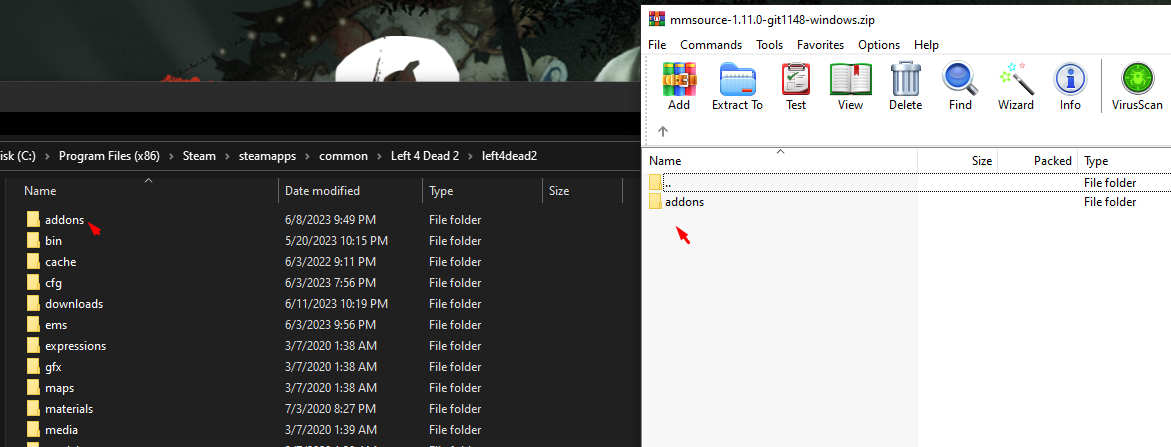Image resolution: width=1171 pixels, height=447 pixels.
Task: Open the Help menu
Action: pyautogui.click(x=926, y=45)
